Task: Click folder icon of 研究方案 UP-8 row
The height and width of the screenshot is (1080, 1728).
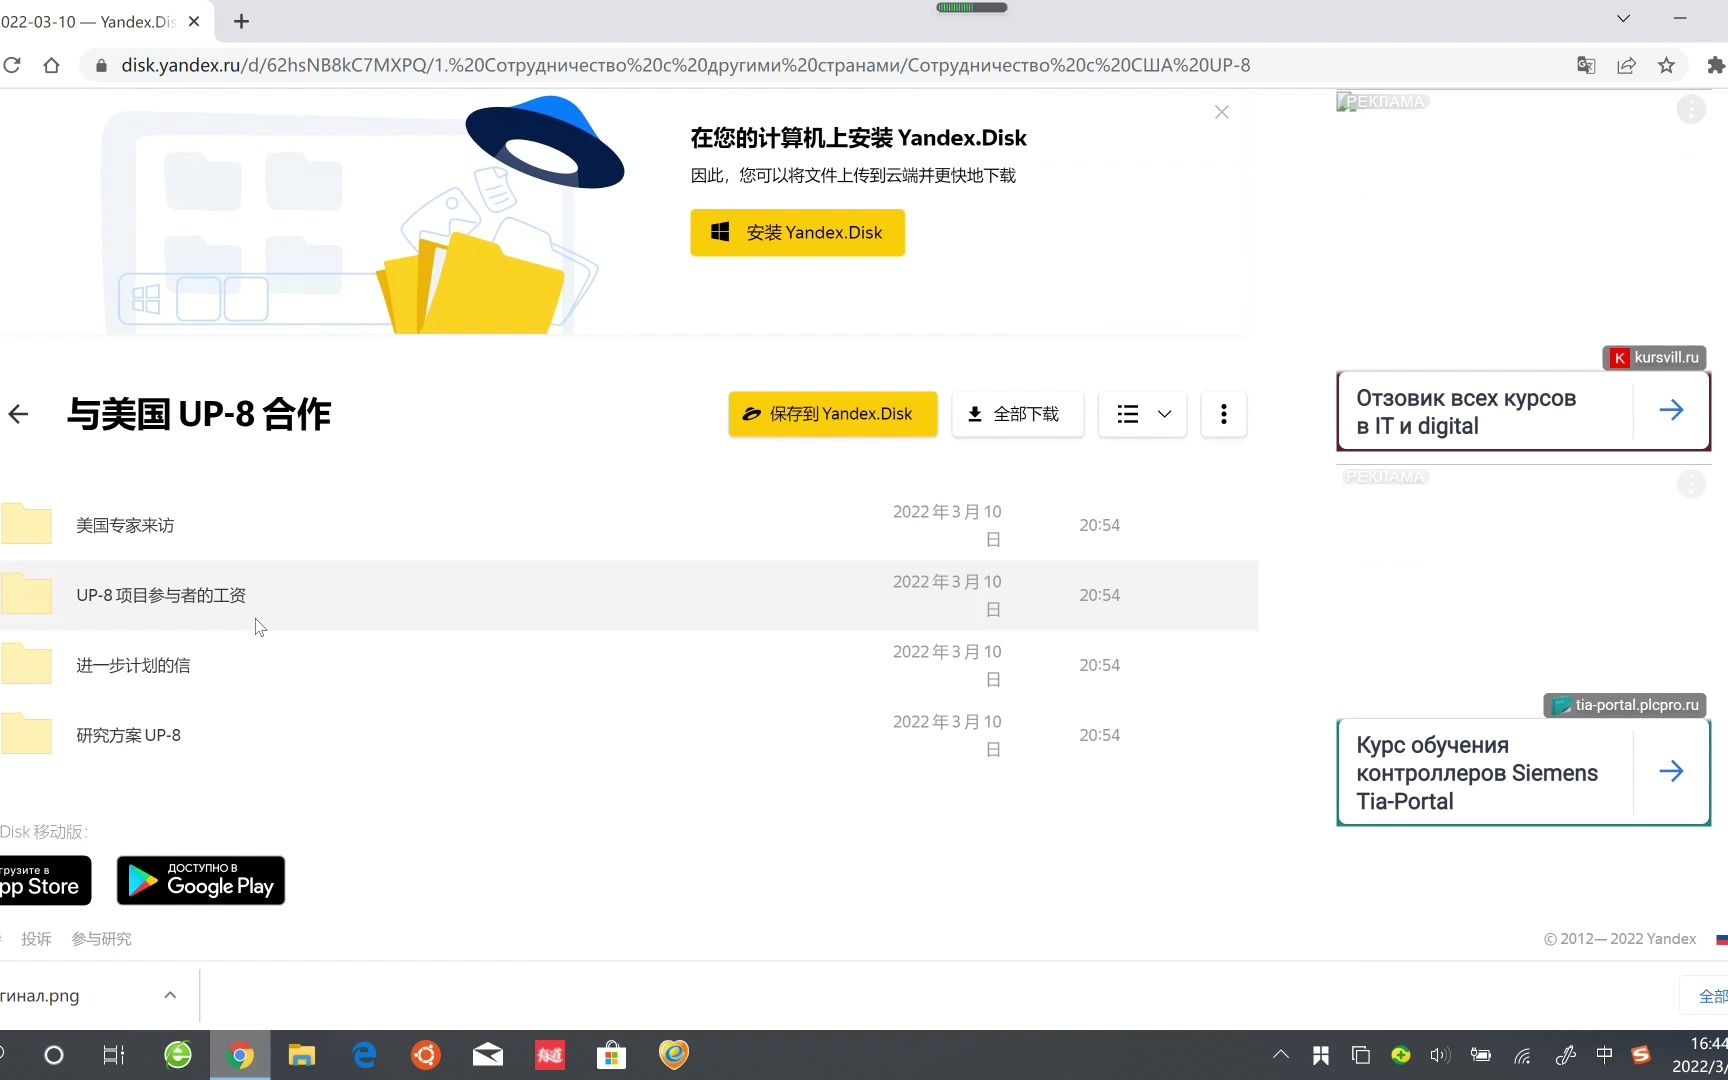Action: 26,734
